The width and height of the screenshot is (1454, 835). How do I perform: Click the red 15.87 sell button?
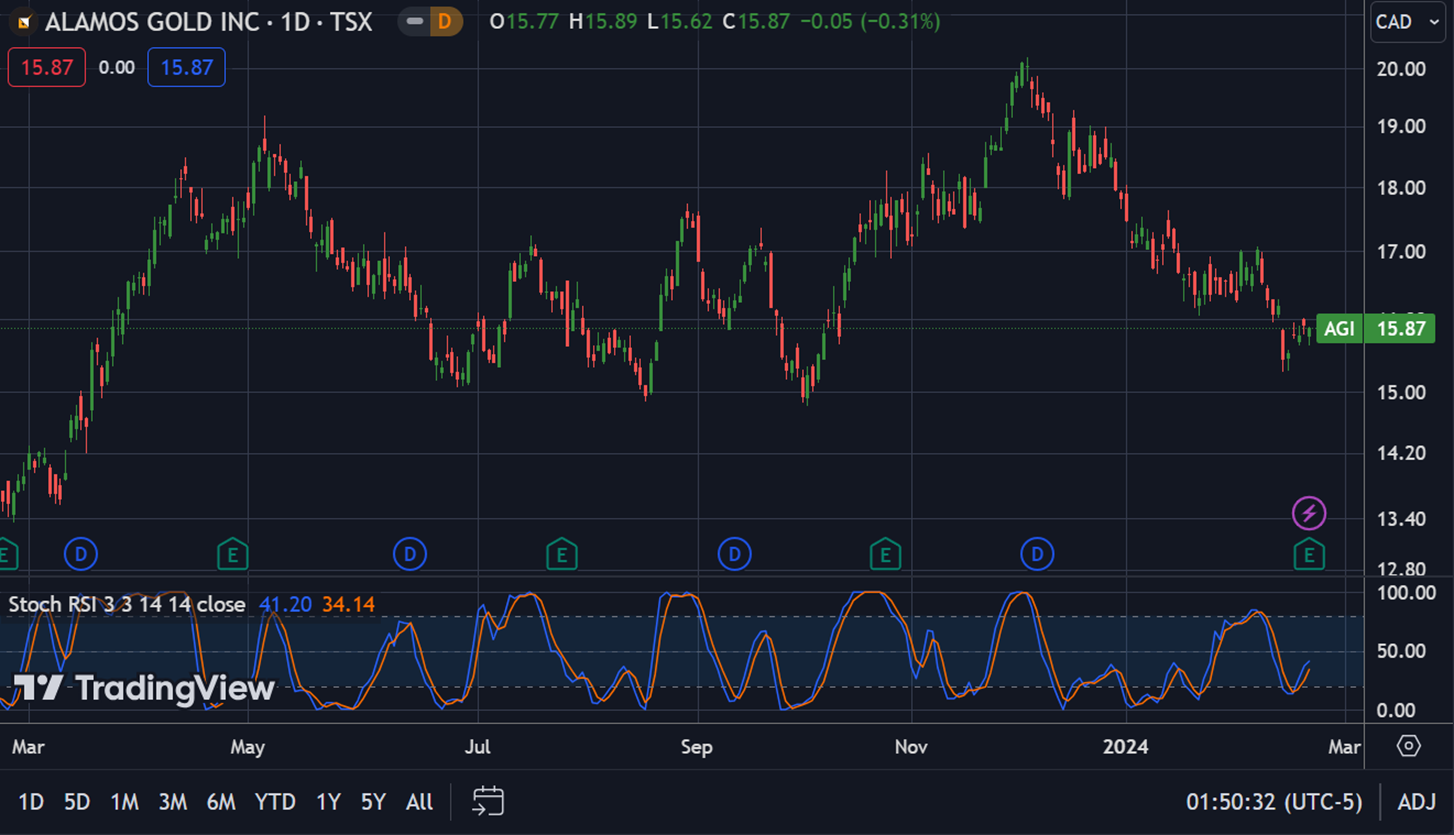point(47,68)
